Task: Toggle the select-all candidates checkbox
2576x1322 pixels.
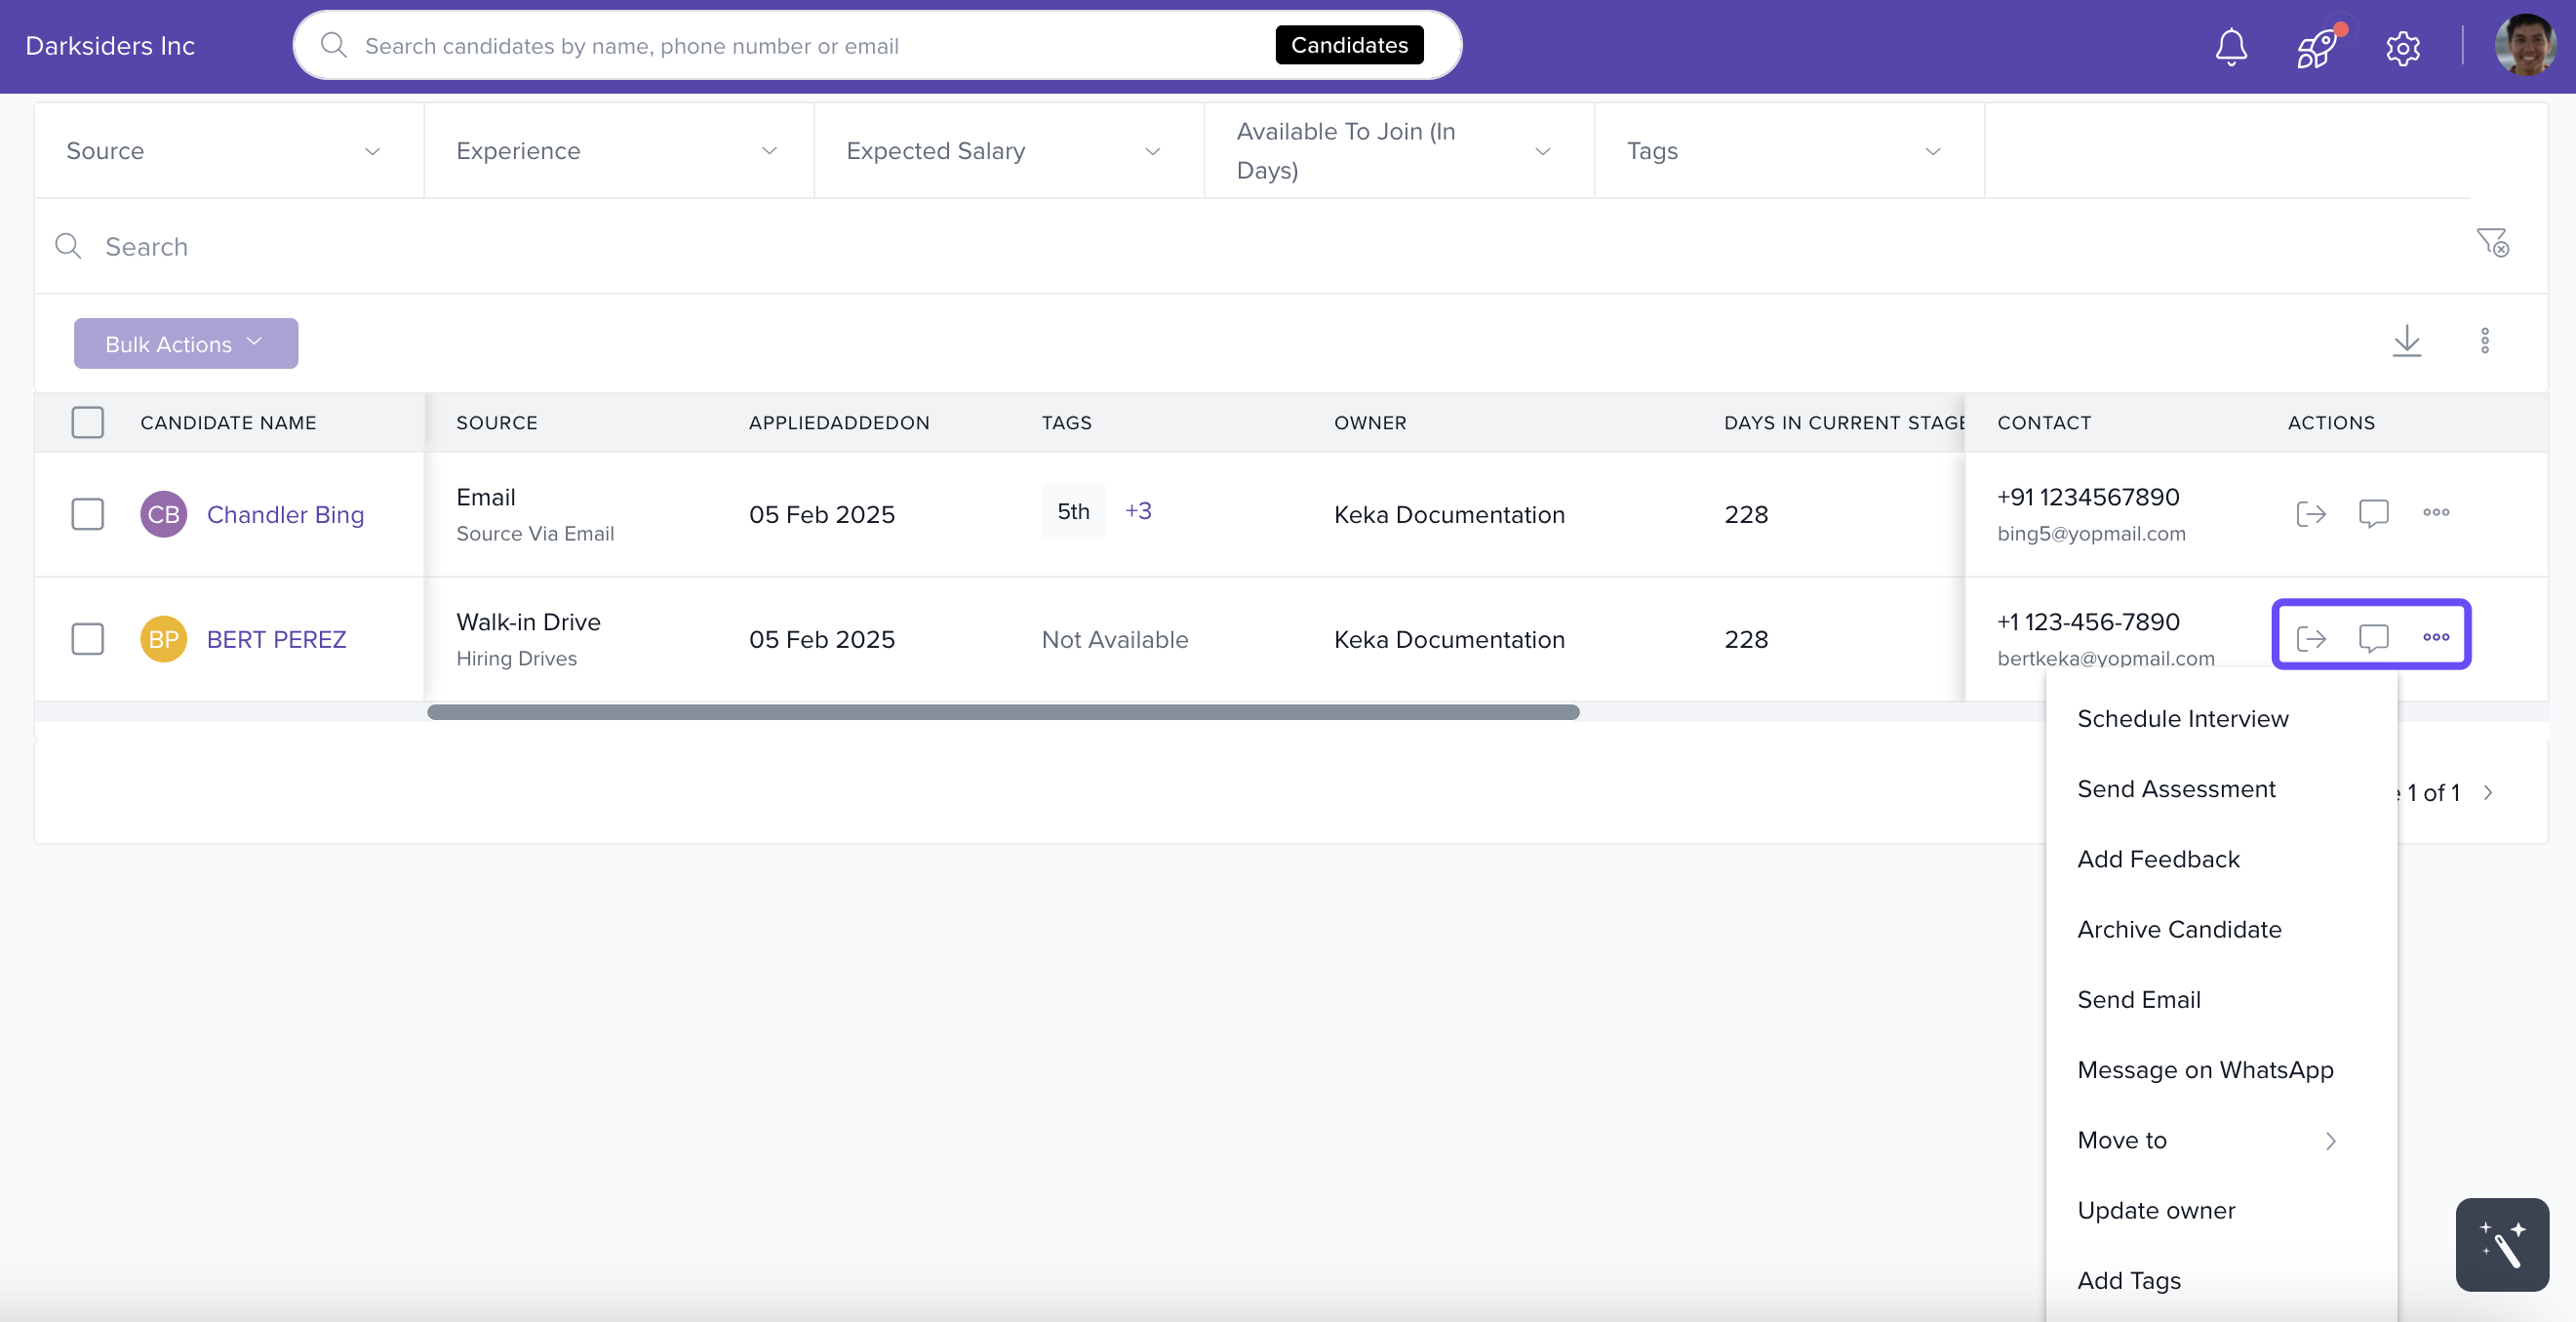Action: pos(88,423)
